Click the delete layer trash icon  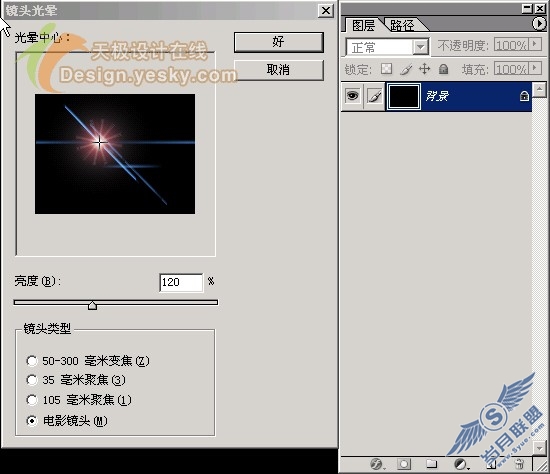519,464
